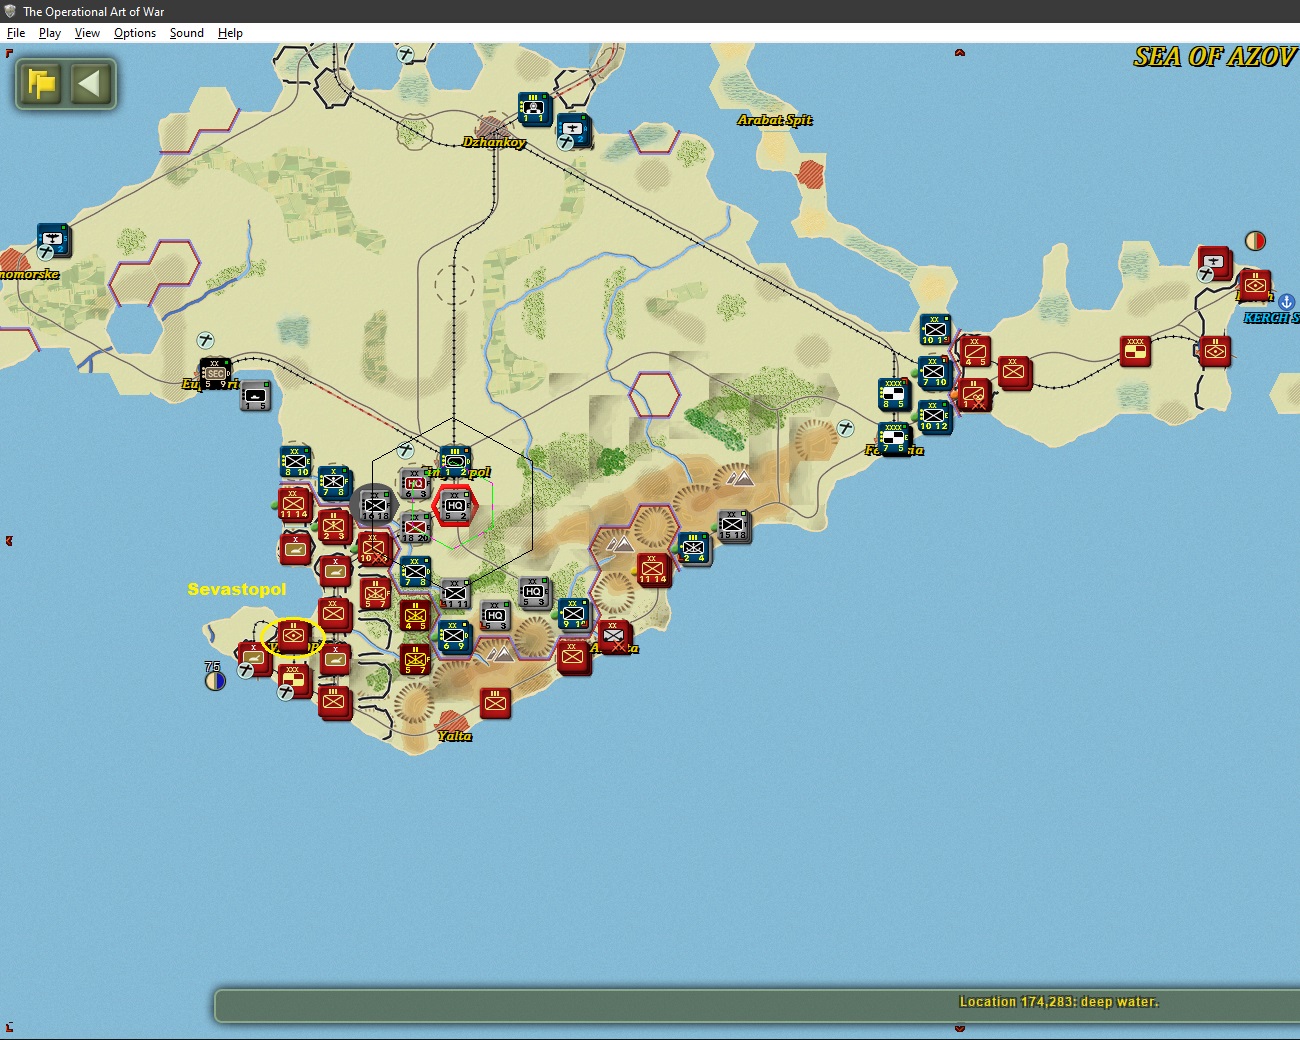Image resolution: width=1300 pixels, height=1040 pixels.
Task: Click the Location 174,283 status text
Action: point(1059,1001)
